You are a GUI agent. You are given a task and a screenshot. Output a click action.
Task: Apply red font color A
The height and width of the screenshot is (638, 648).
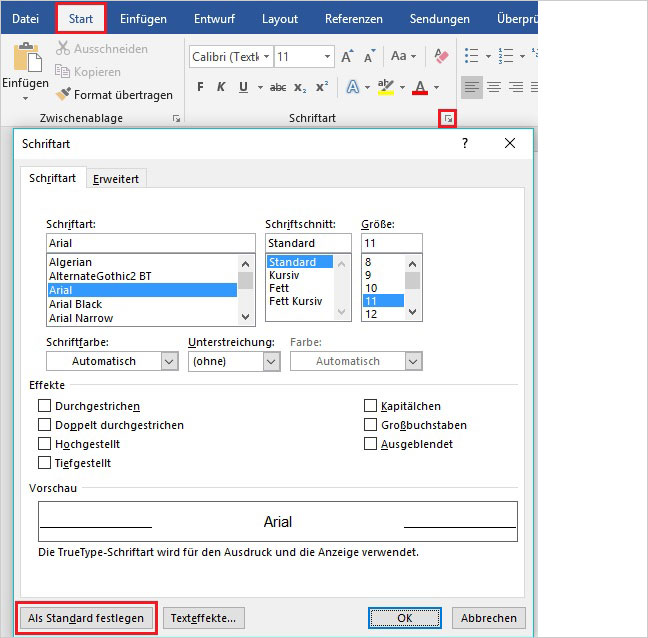420,88
